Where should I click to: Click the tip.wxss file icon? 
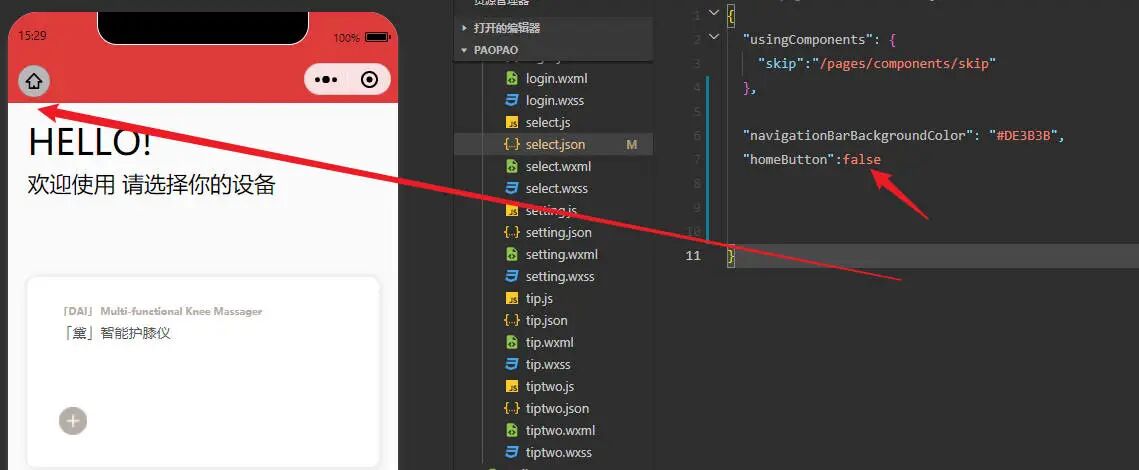pyautogui.click(x=511, y=364)
